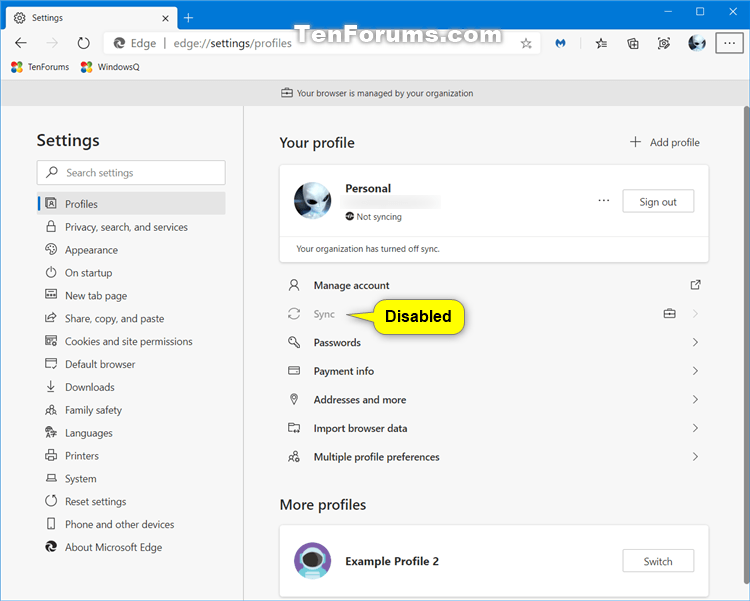Image resolution: width=750 pixels, height=601 pixels.
Task: Select Profiles in settings sidebar
Action: (131, 204)
